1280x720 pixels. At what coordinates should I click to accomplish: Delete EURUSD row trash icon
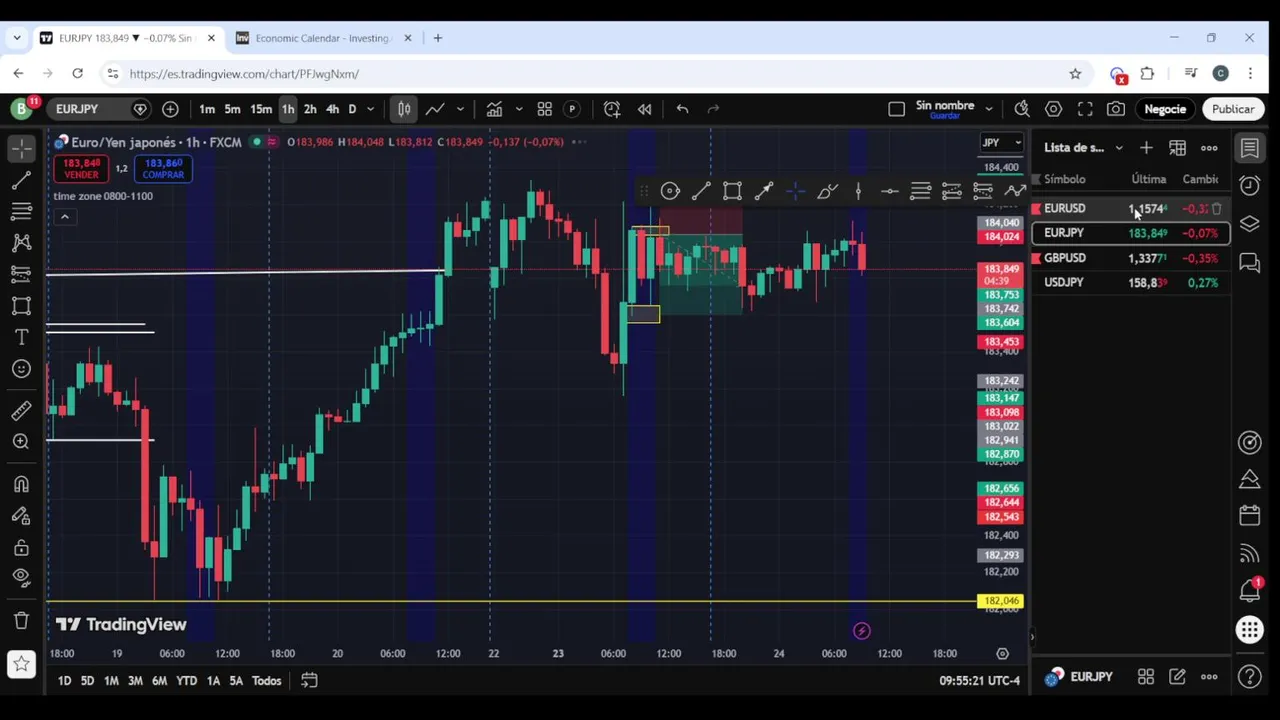(x=1217, y=209)
